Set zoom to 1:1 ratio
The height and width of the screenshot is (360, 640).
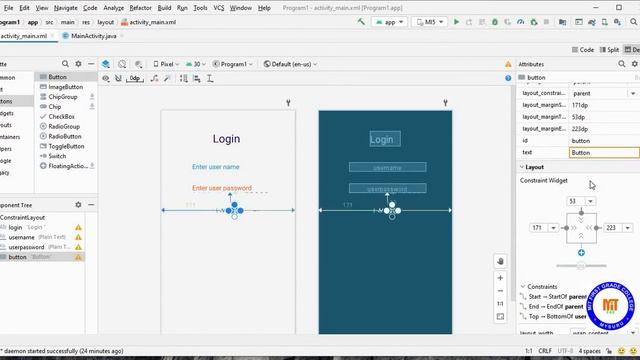point(500,304)
